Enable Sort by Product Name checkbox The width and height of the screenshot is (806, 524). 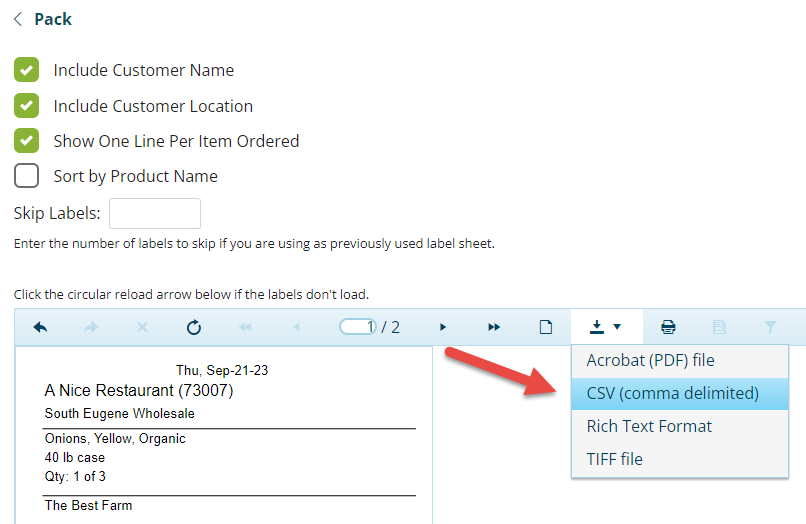27,176
